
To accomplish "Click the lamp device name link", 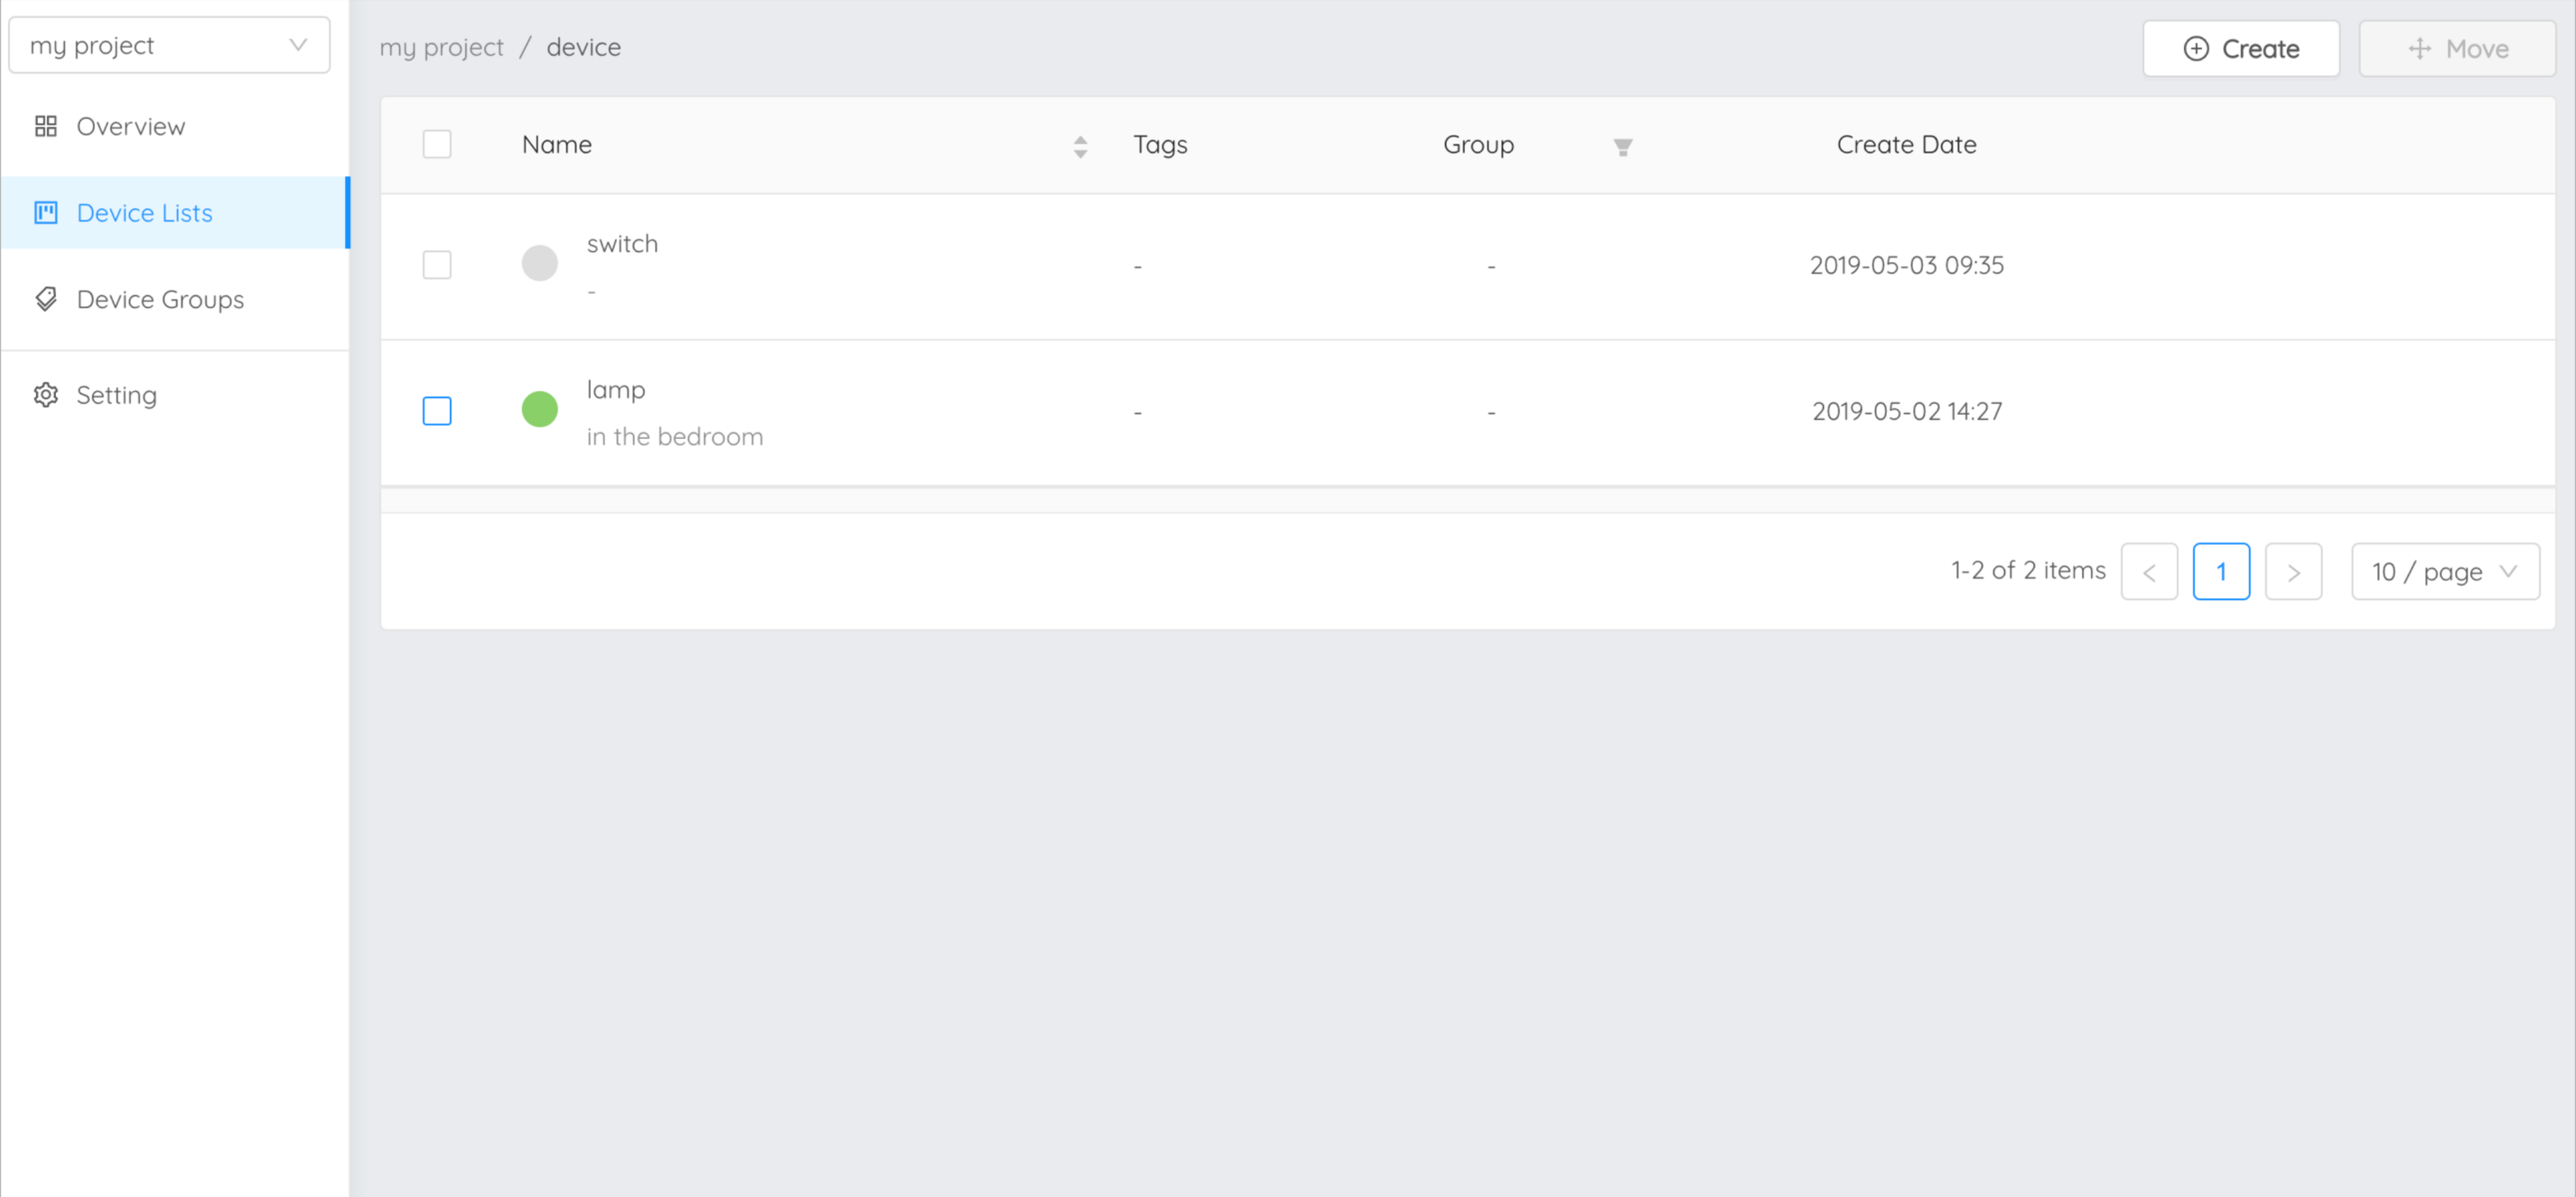I will (616, 389).
